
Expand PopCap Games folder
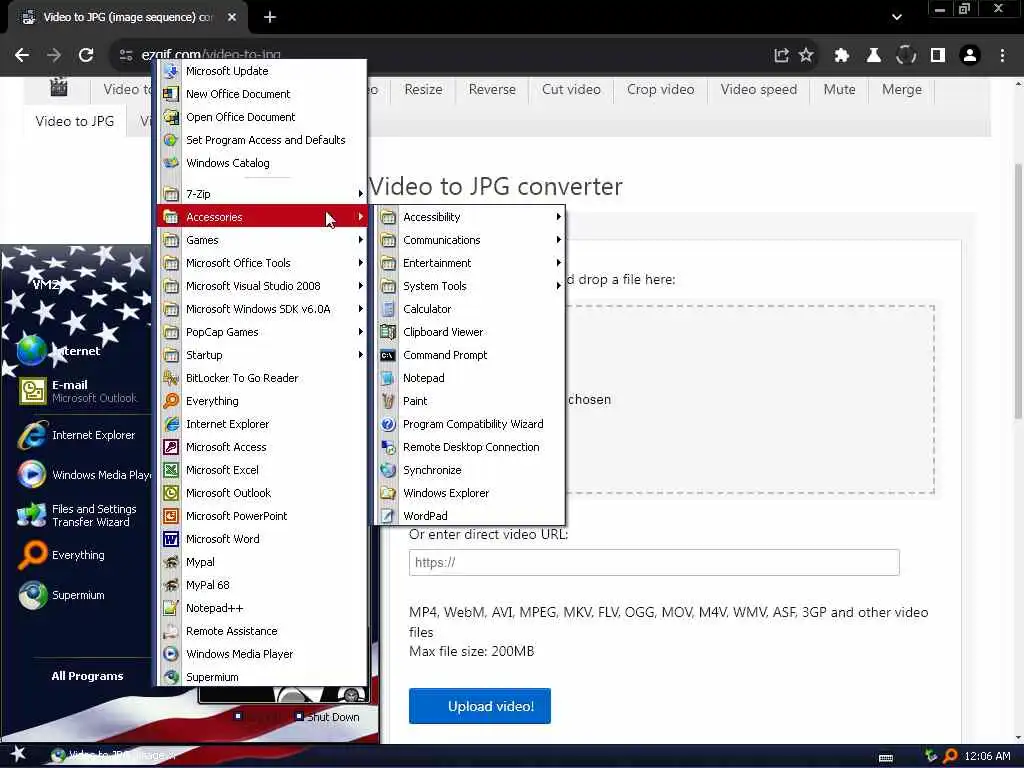[x=262, y=332]
